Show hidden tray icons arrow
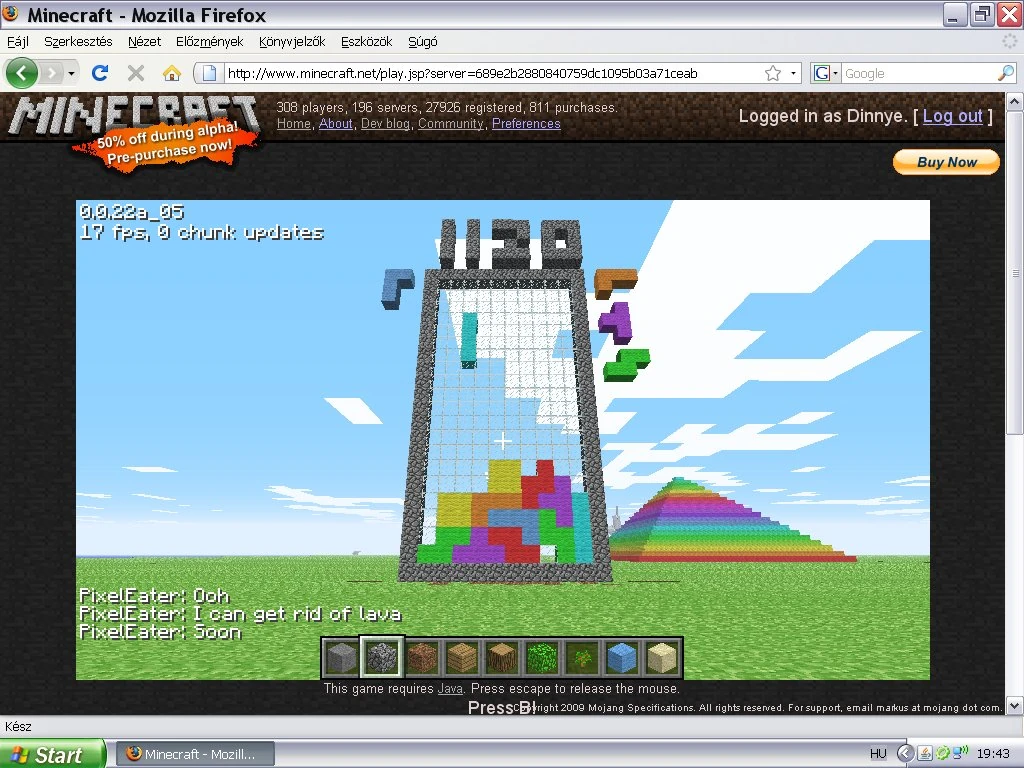Screen dimensions: 1024x768 (904, 753)
